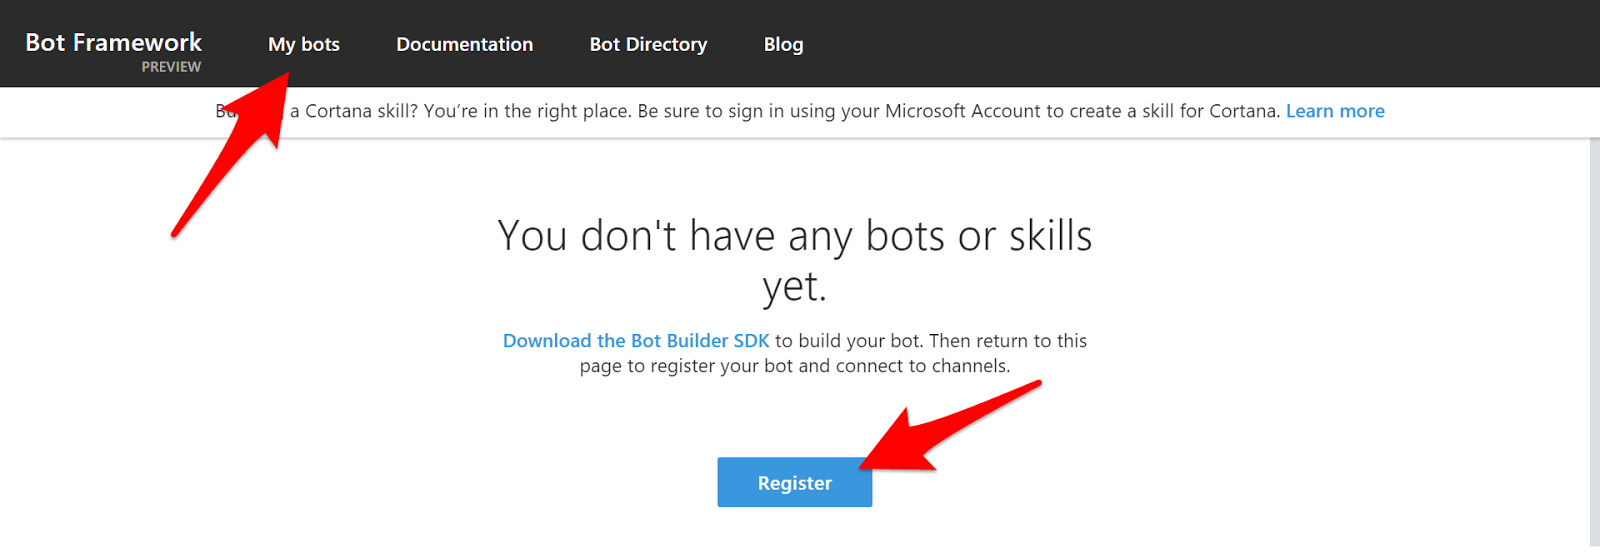The width and height of the screenshot is (1600, 558).
Task: Click the Download the Bot Builder SDK link
Action: (636, 341)
